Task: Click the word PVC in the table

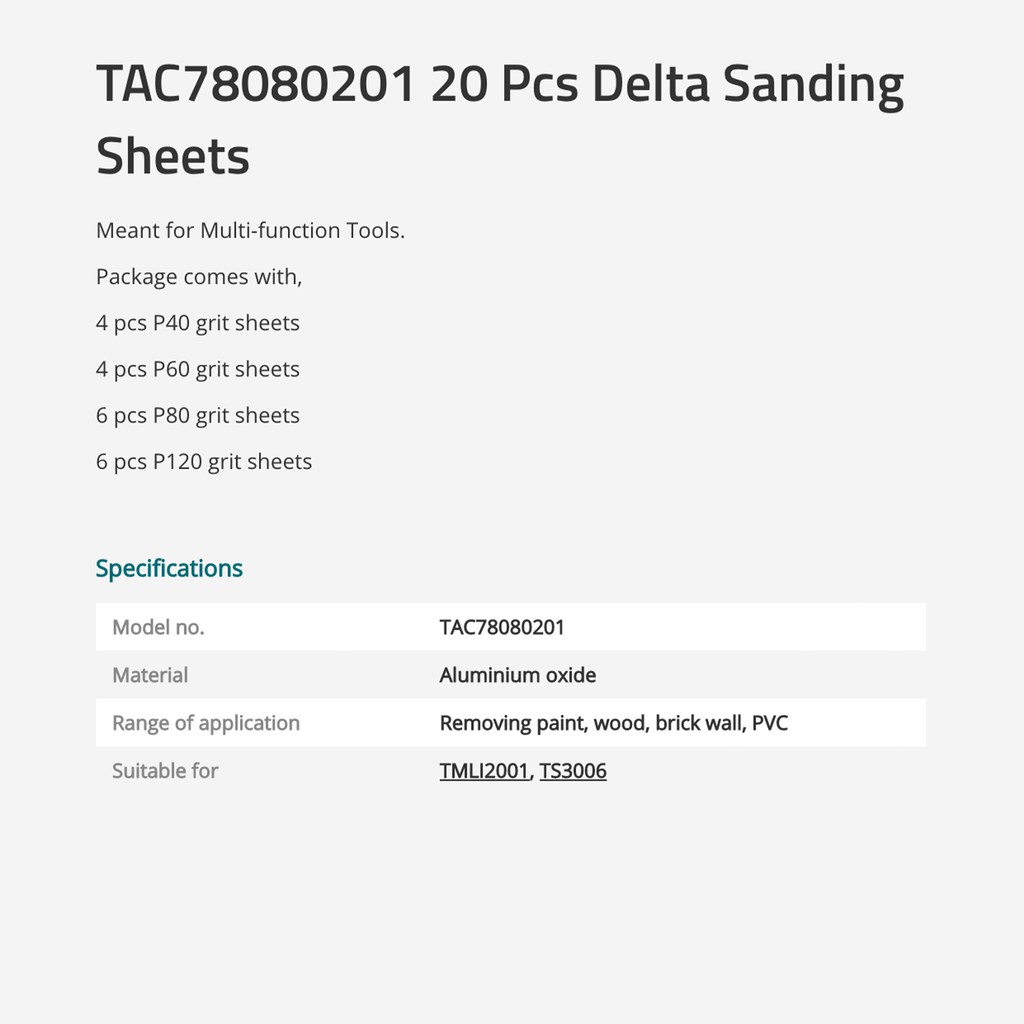Action: coord(770,723)
